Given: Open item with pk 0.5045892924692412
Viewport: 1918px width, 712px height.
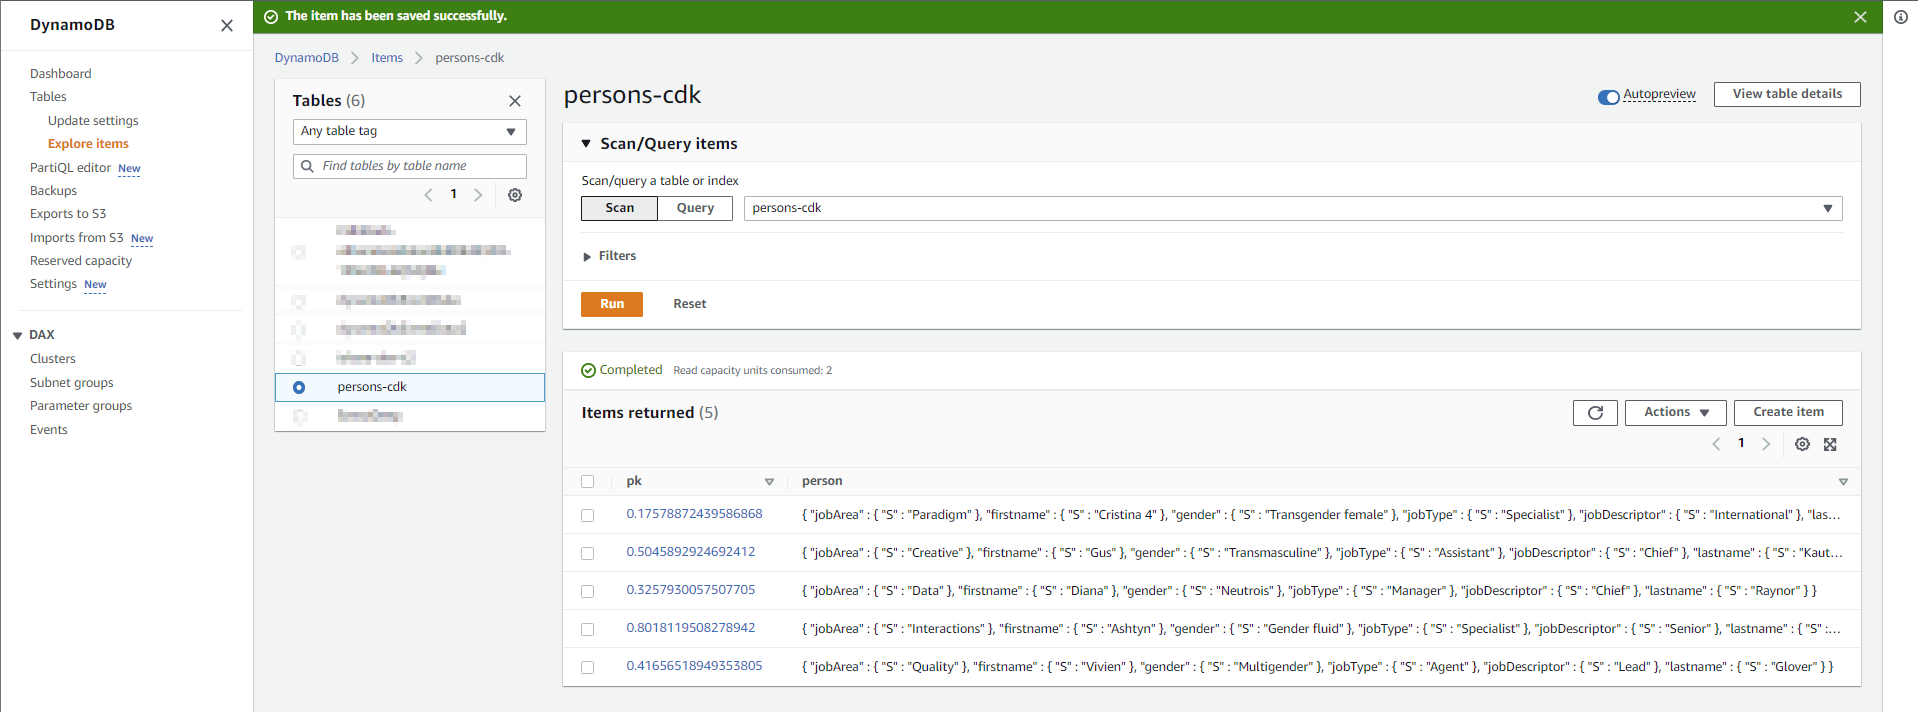Looking at the screenshot, I should [690, 552].
